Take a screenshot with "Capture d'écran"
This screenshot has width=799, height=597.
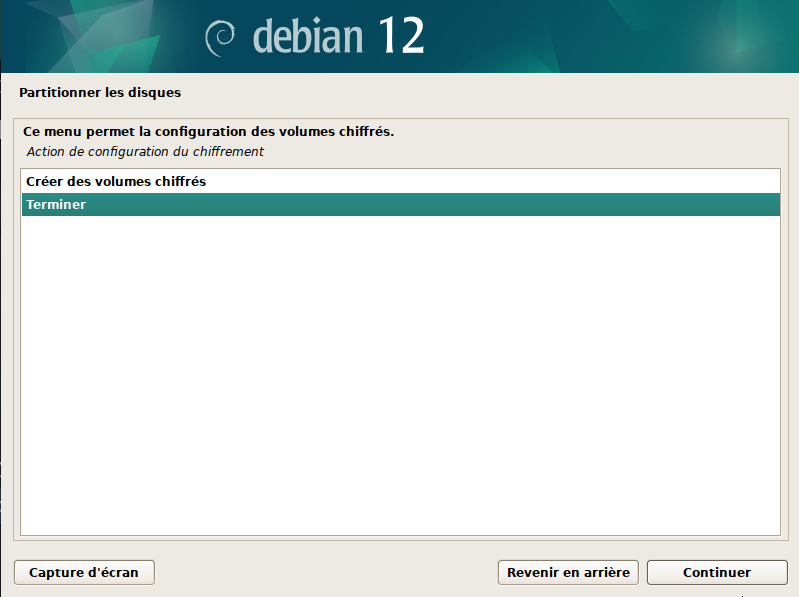point(84,573)
